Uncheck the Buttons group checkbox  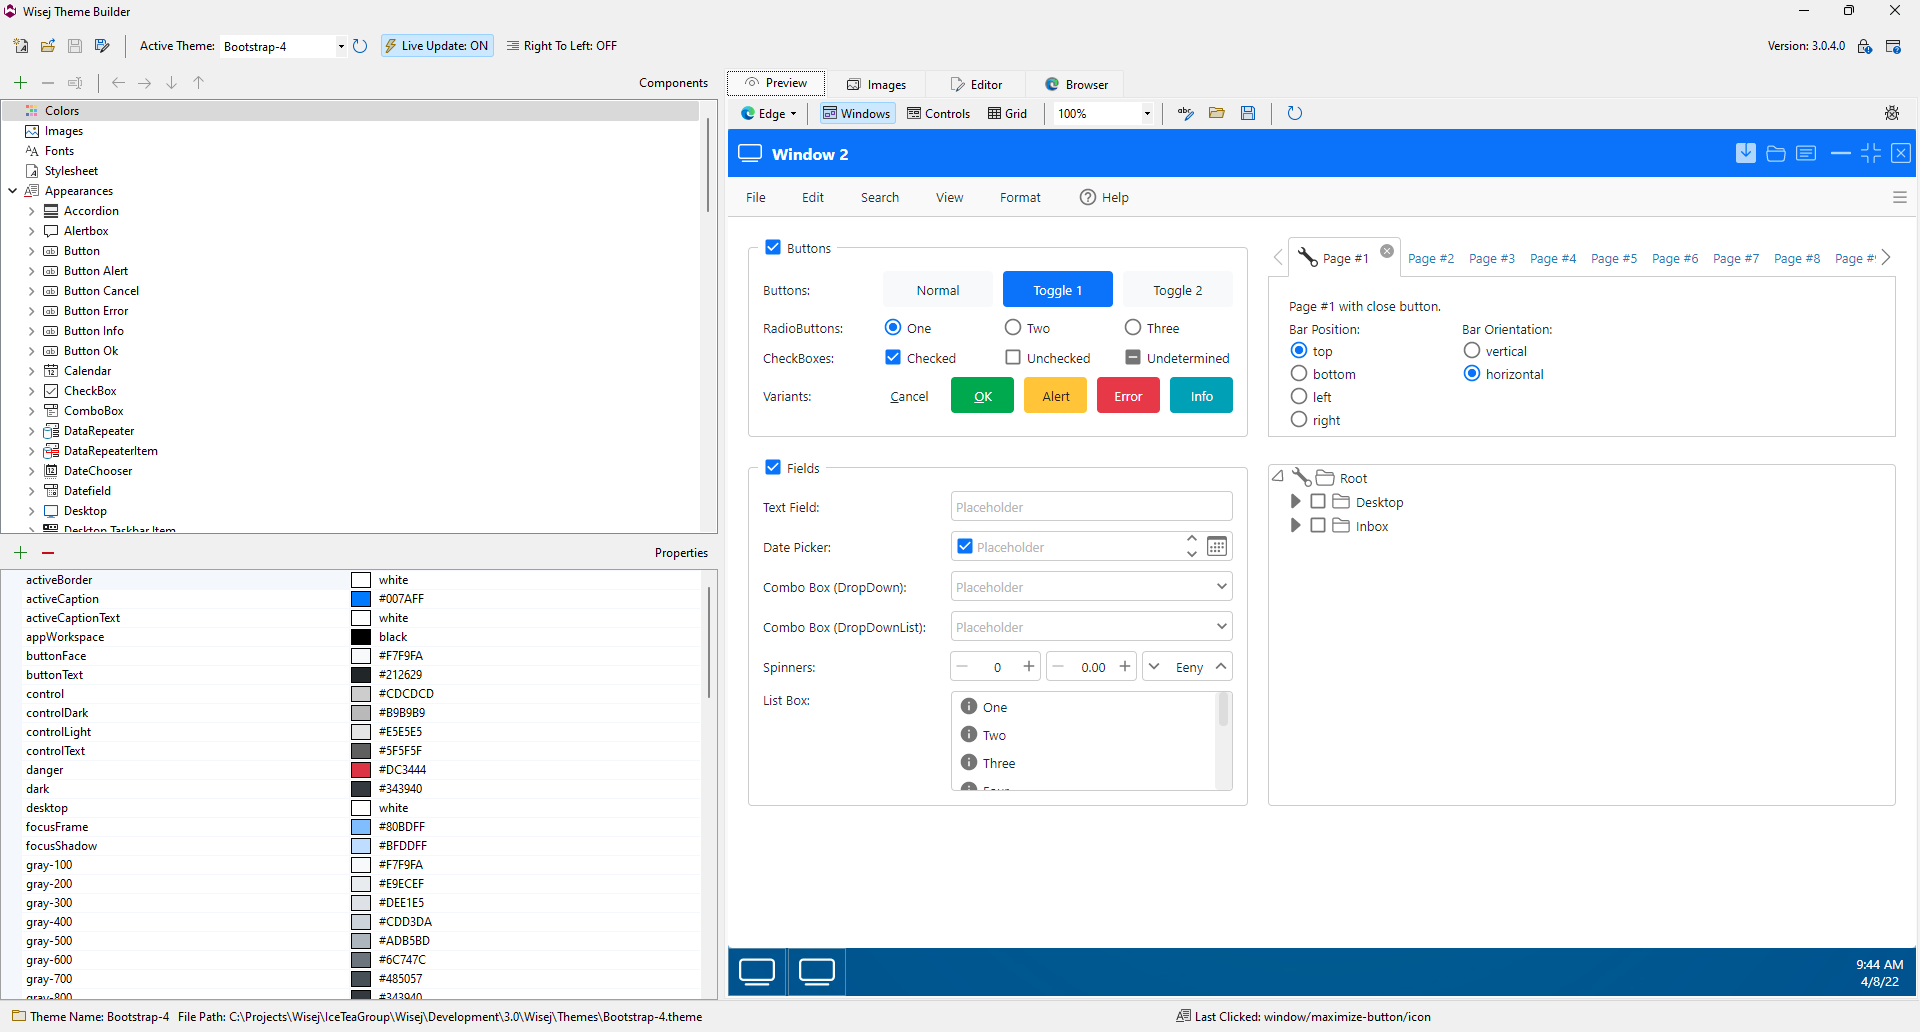[x=773, y=247]
